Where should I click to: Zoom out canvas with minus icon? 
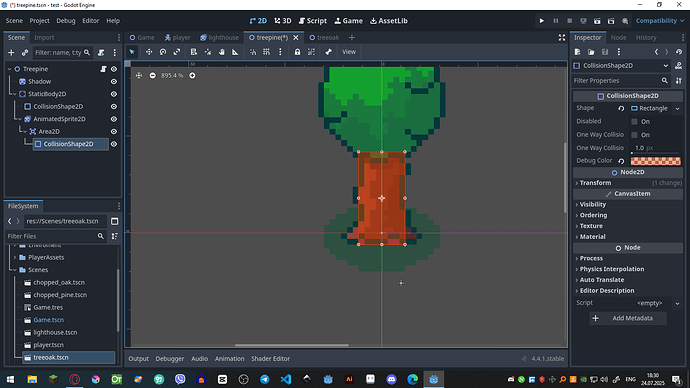(152, 76)
